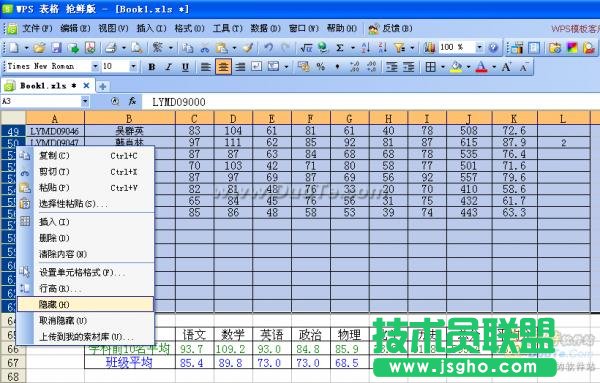The width and height of the screenshot is (600, 383).
Task: Increase font size with A+ icon
Action: tap(506, 67)
